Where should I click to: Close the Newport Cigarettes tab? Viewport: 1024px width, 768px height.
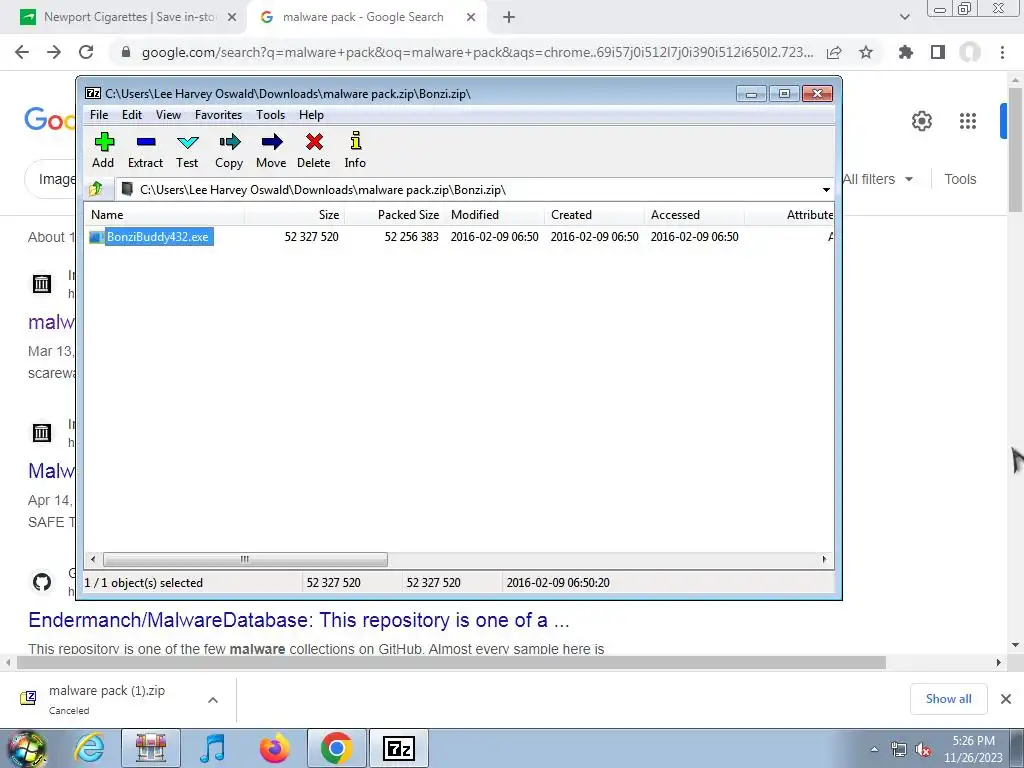[x=232, y=18]
